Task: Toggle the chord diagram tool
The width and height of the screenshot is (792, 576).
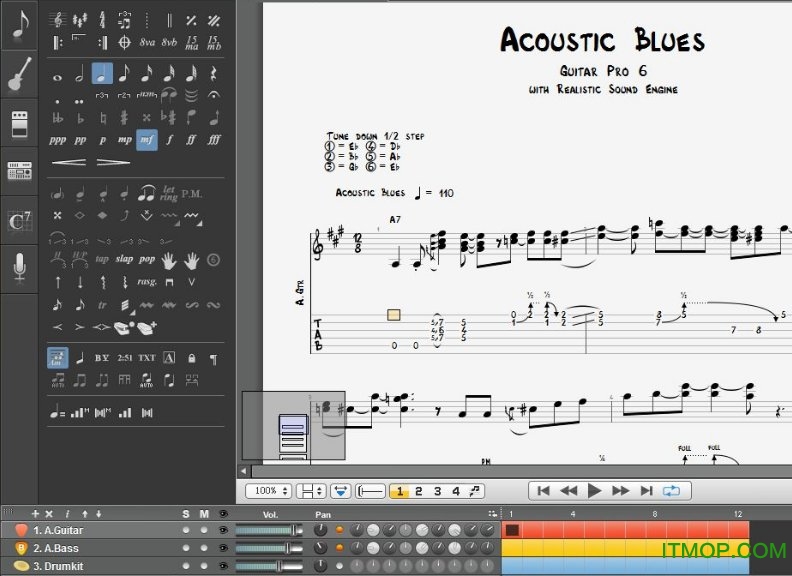Action: 58,358
